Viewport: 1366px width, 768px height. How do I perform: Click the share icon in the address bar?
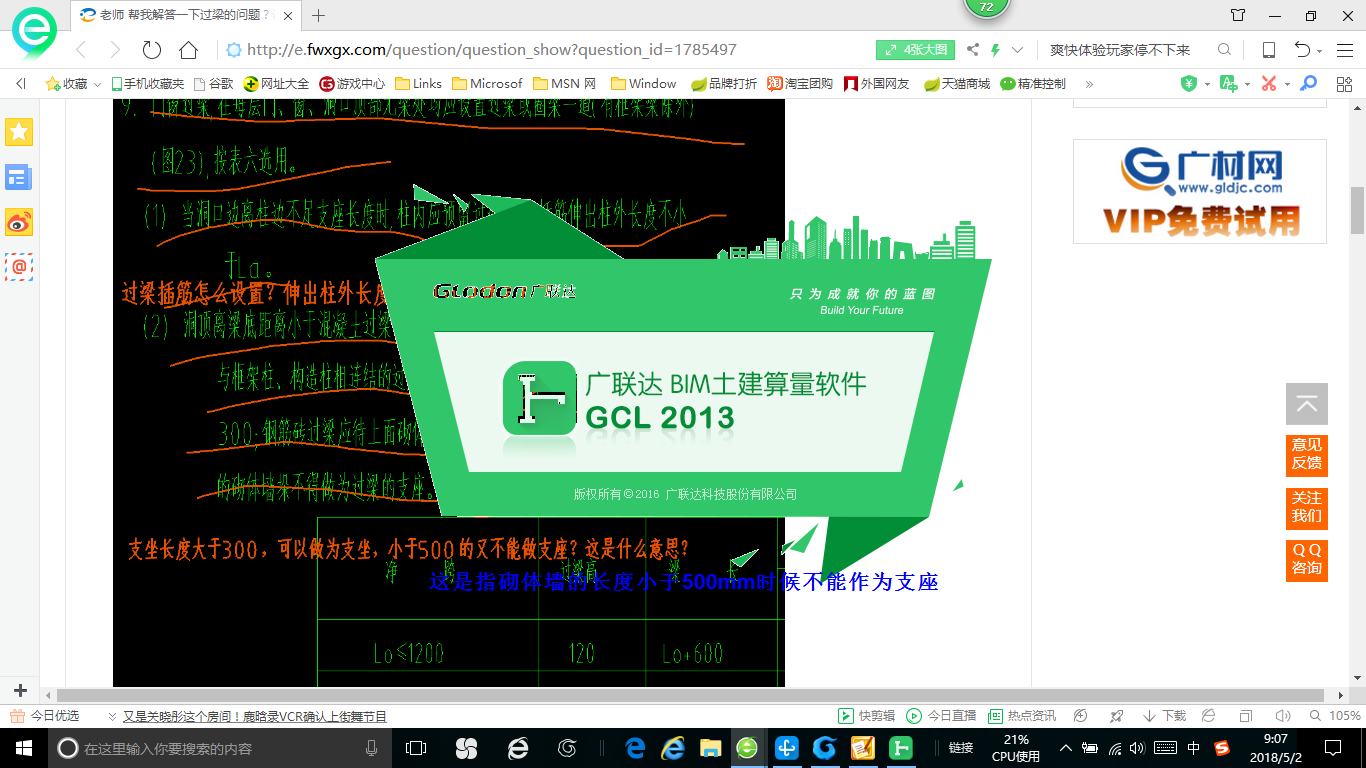(973, 50)
